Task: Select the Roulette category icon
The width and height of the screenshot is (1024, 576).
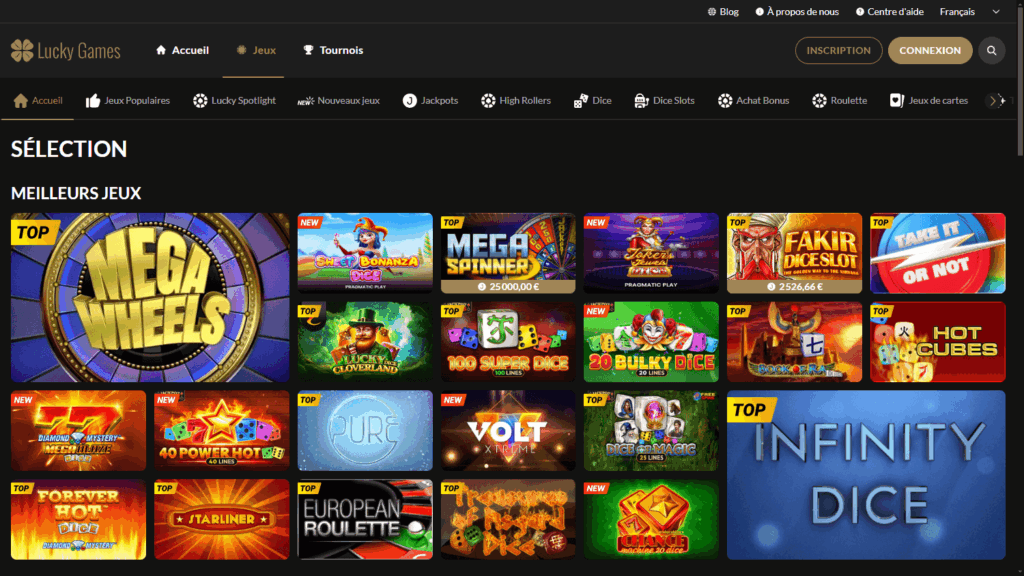Action: tap(819, 101)
